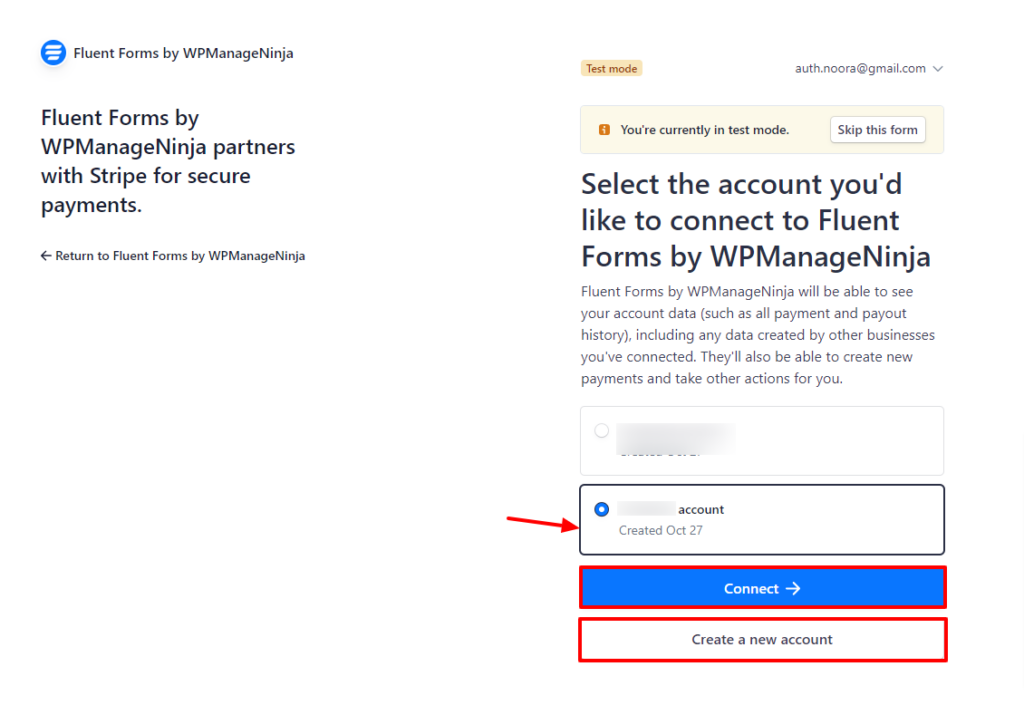Expand the account menu chevron near the email
Image resolution: width=1024 pixels, height=705 pixels.
click(938, 69)
